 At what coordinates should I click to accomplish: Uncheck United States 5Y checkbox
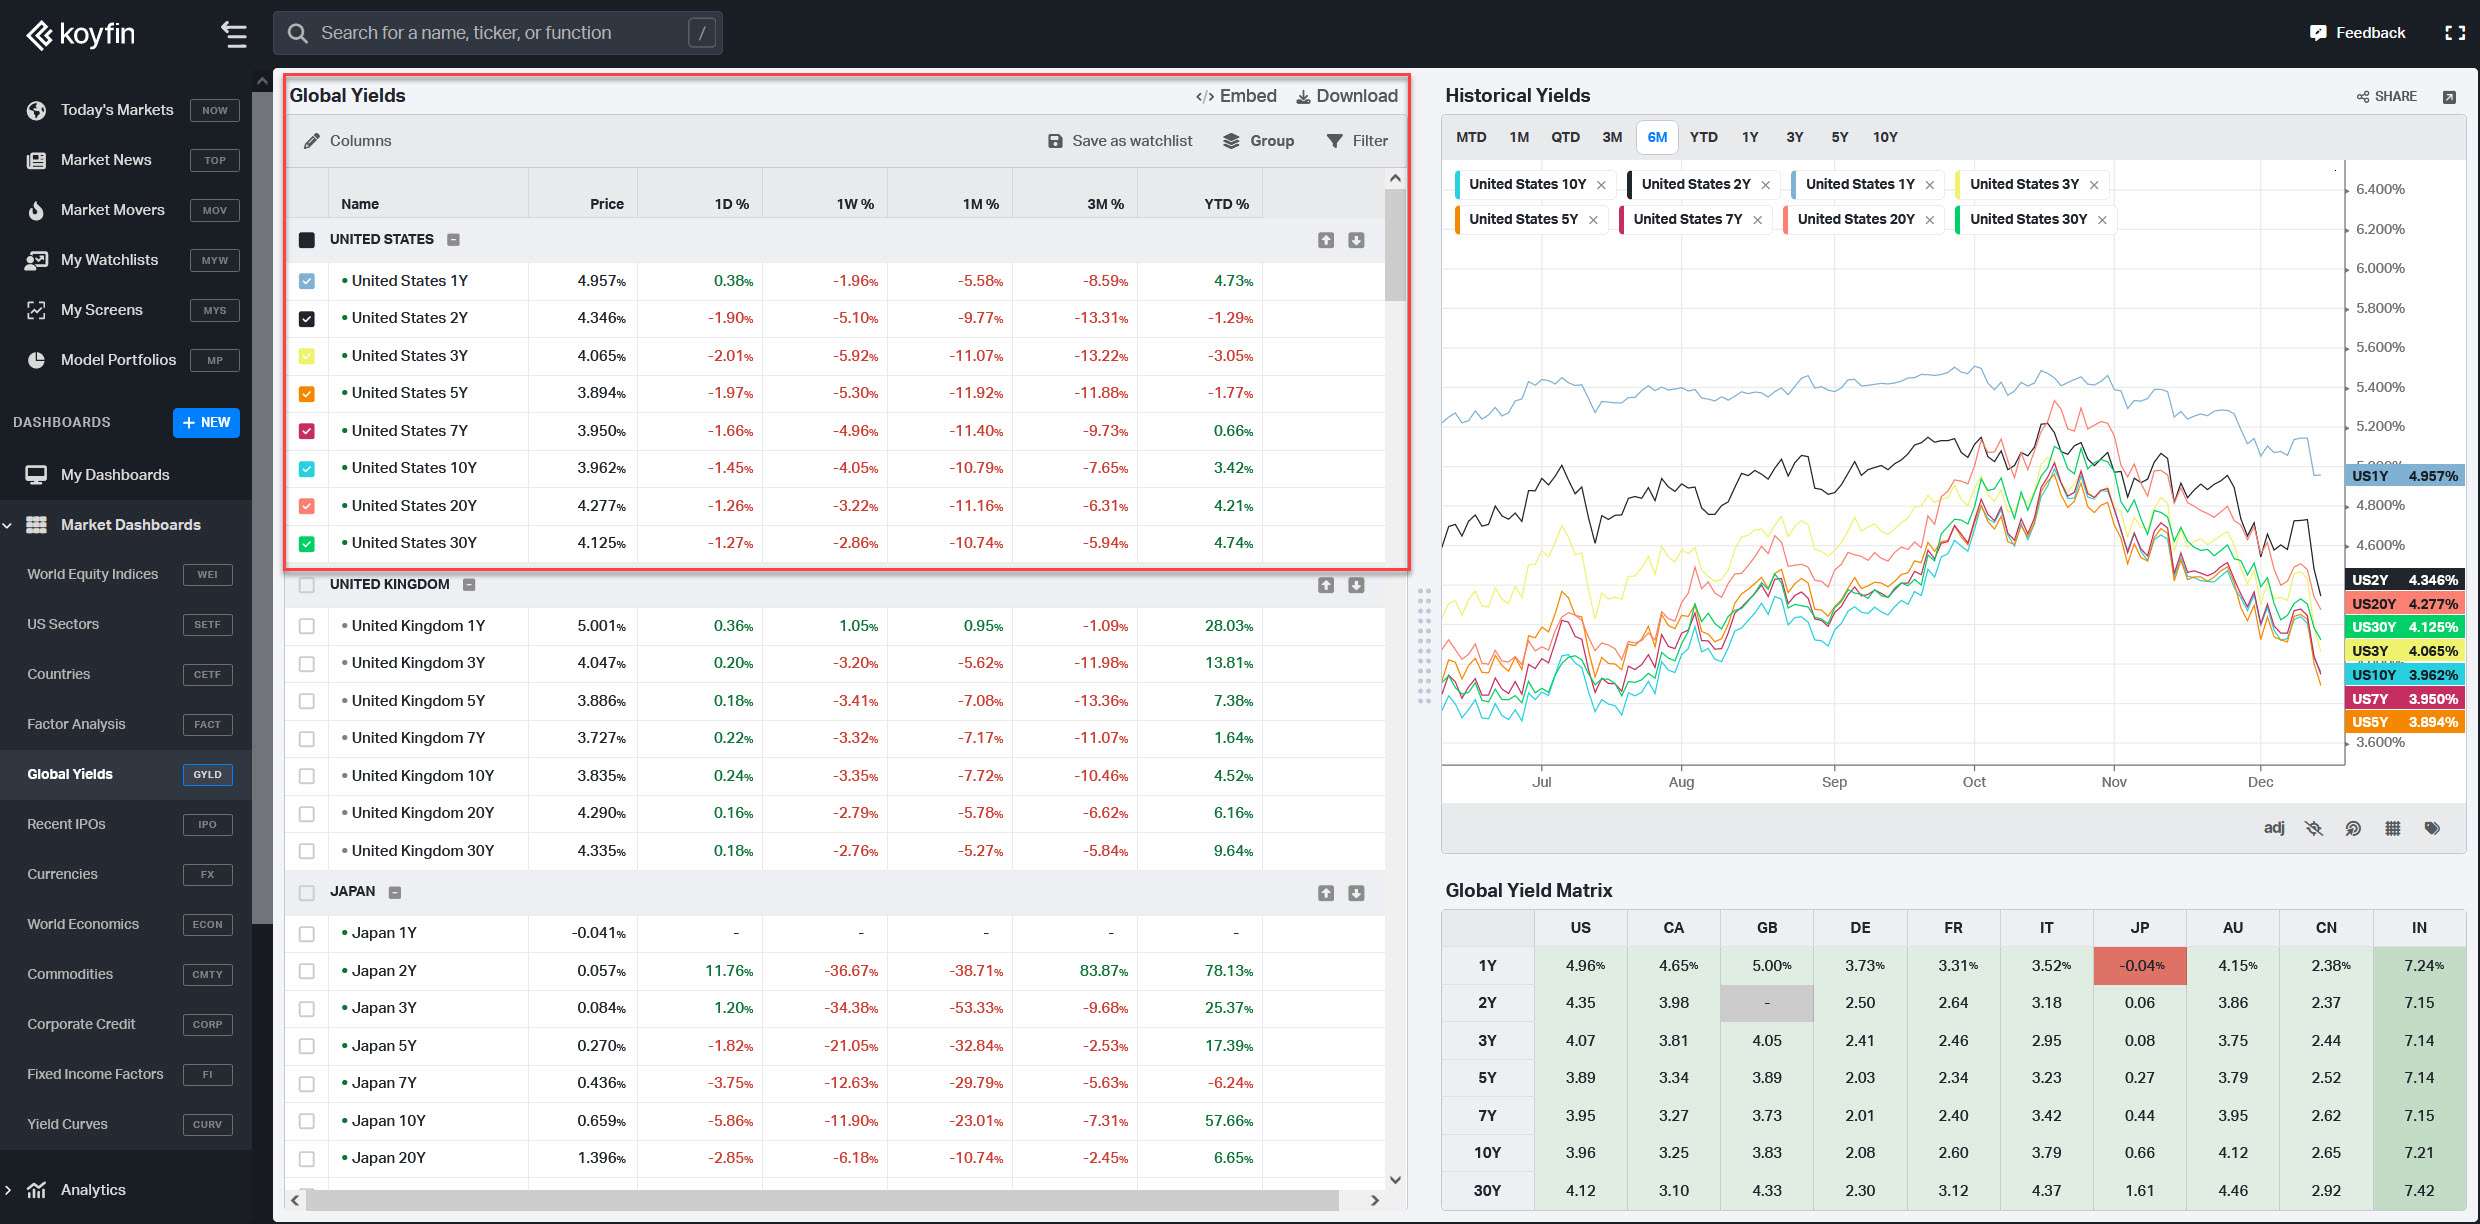click(307, 394)
